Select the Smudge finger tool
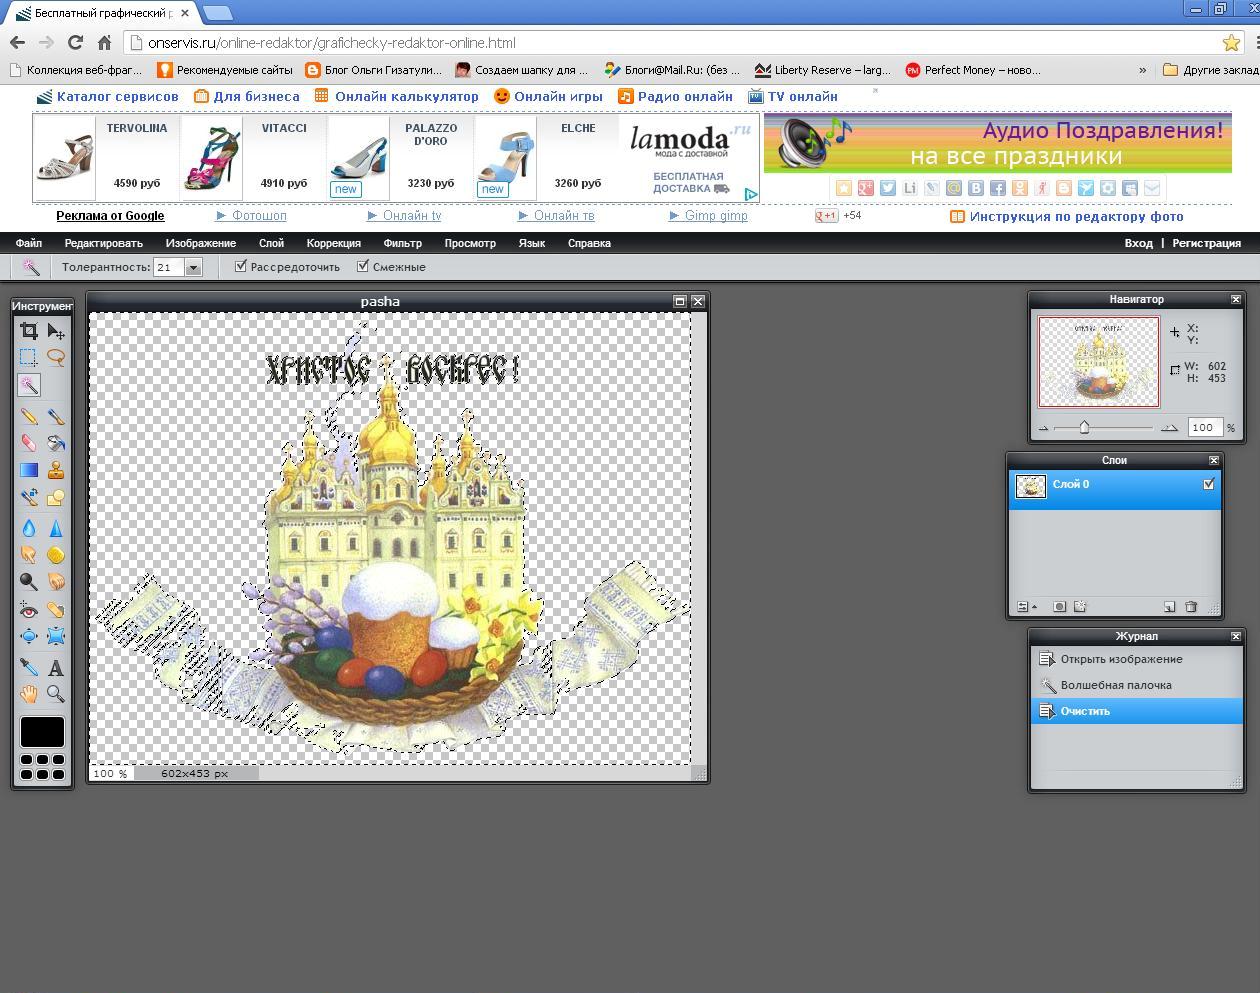The image size is (1260, 993). click(x=29, y=554)
